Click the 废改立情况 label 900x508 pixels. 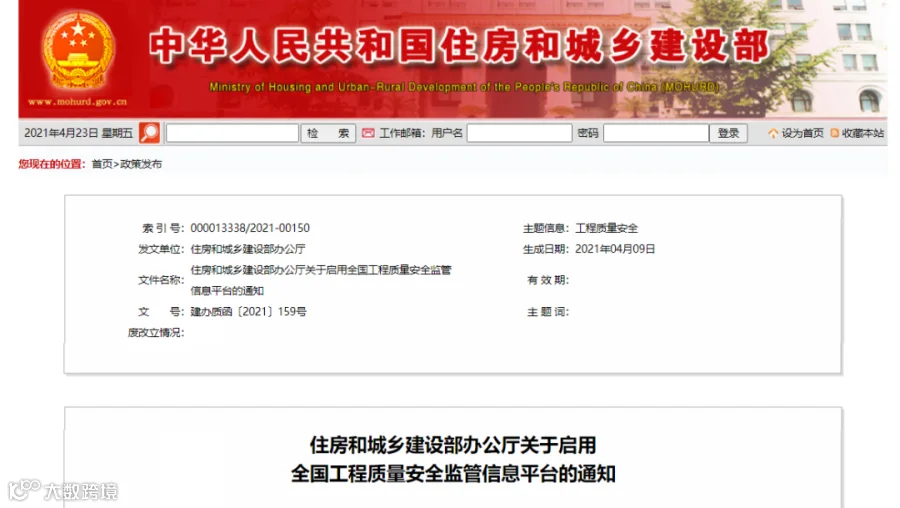tap(156, 333)
